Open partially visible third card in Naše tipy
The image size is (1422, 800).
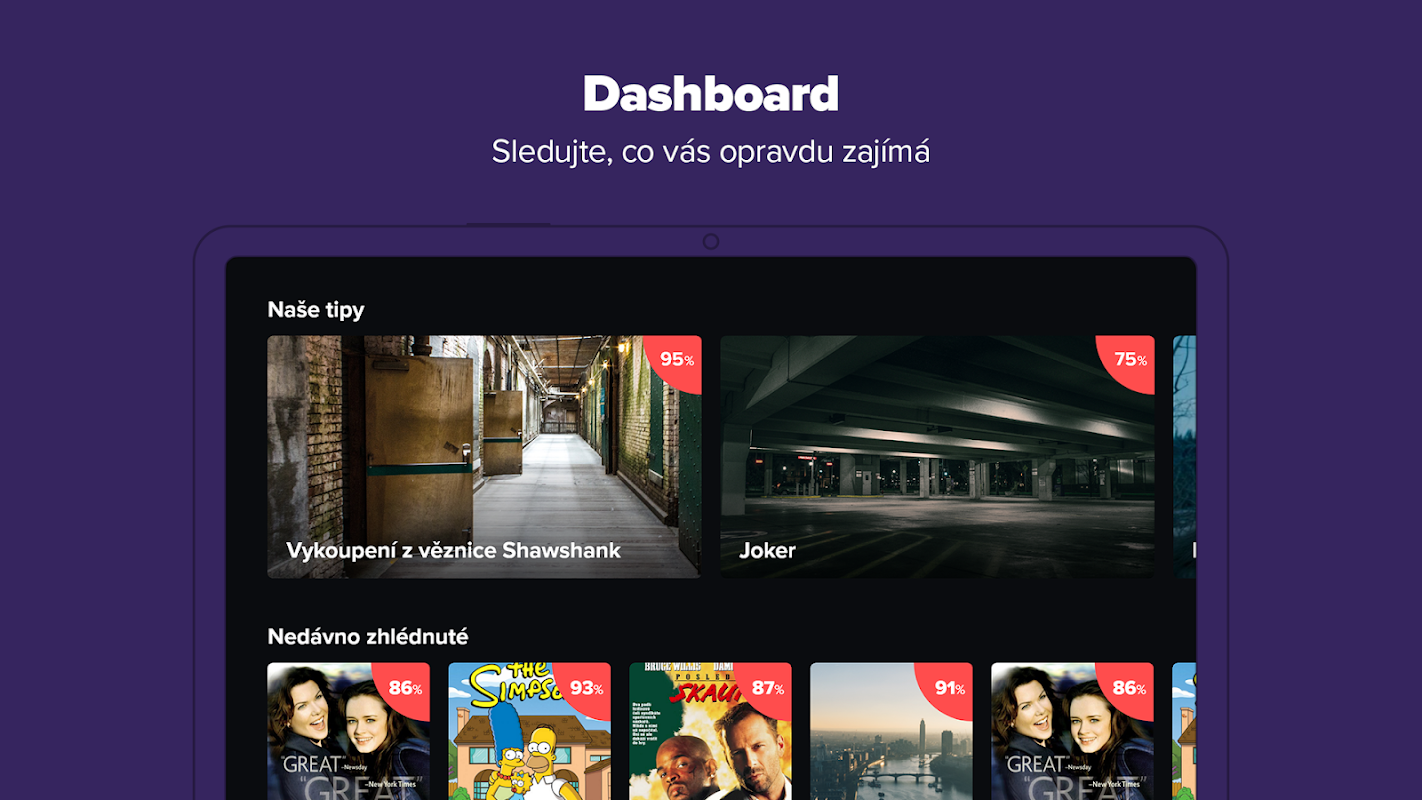1184,457
